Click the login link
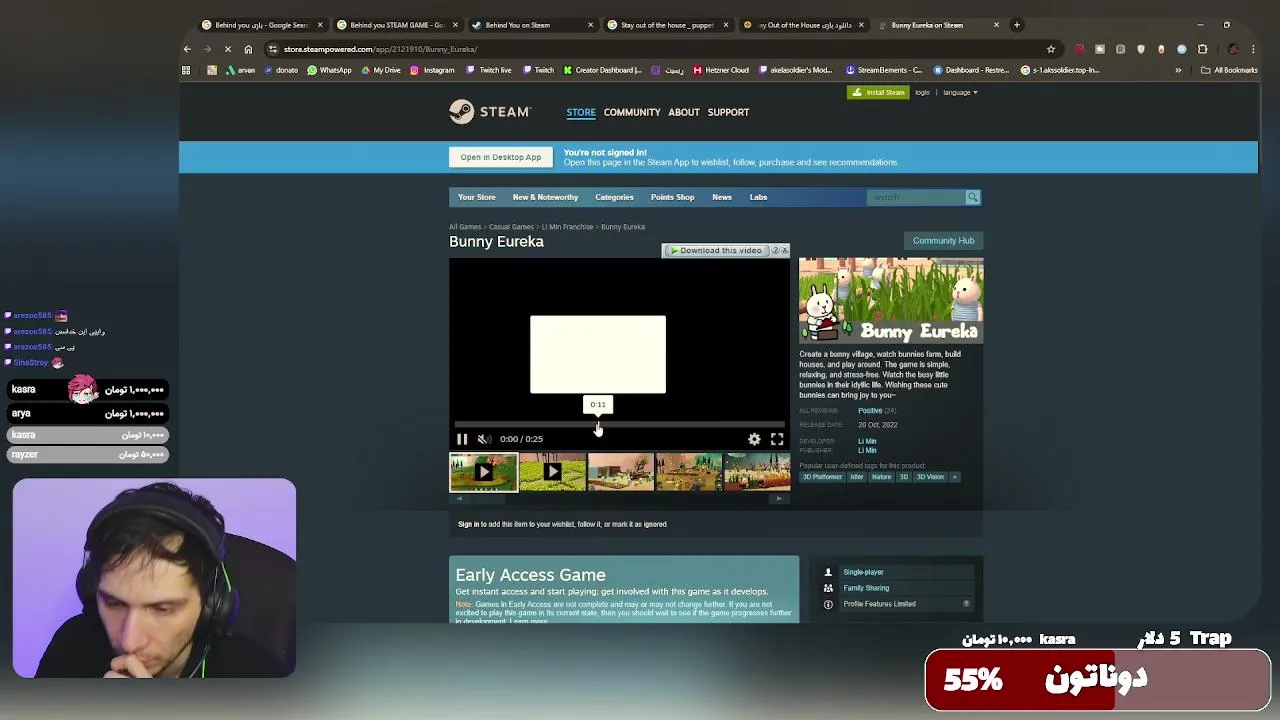Viewport: 1280px width, 720px height. (x=922, y=92)
